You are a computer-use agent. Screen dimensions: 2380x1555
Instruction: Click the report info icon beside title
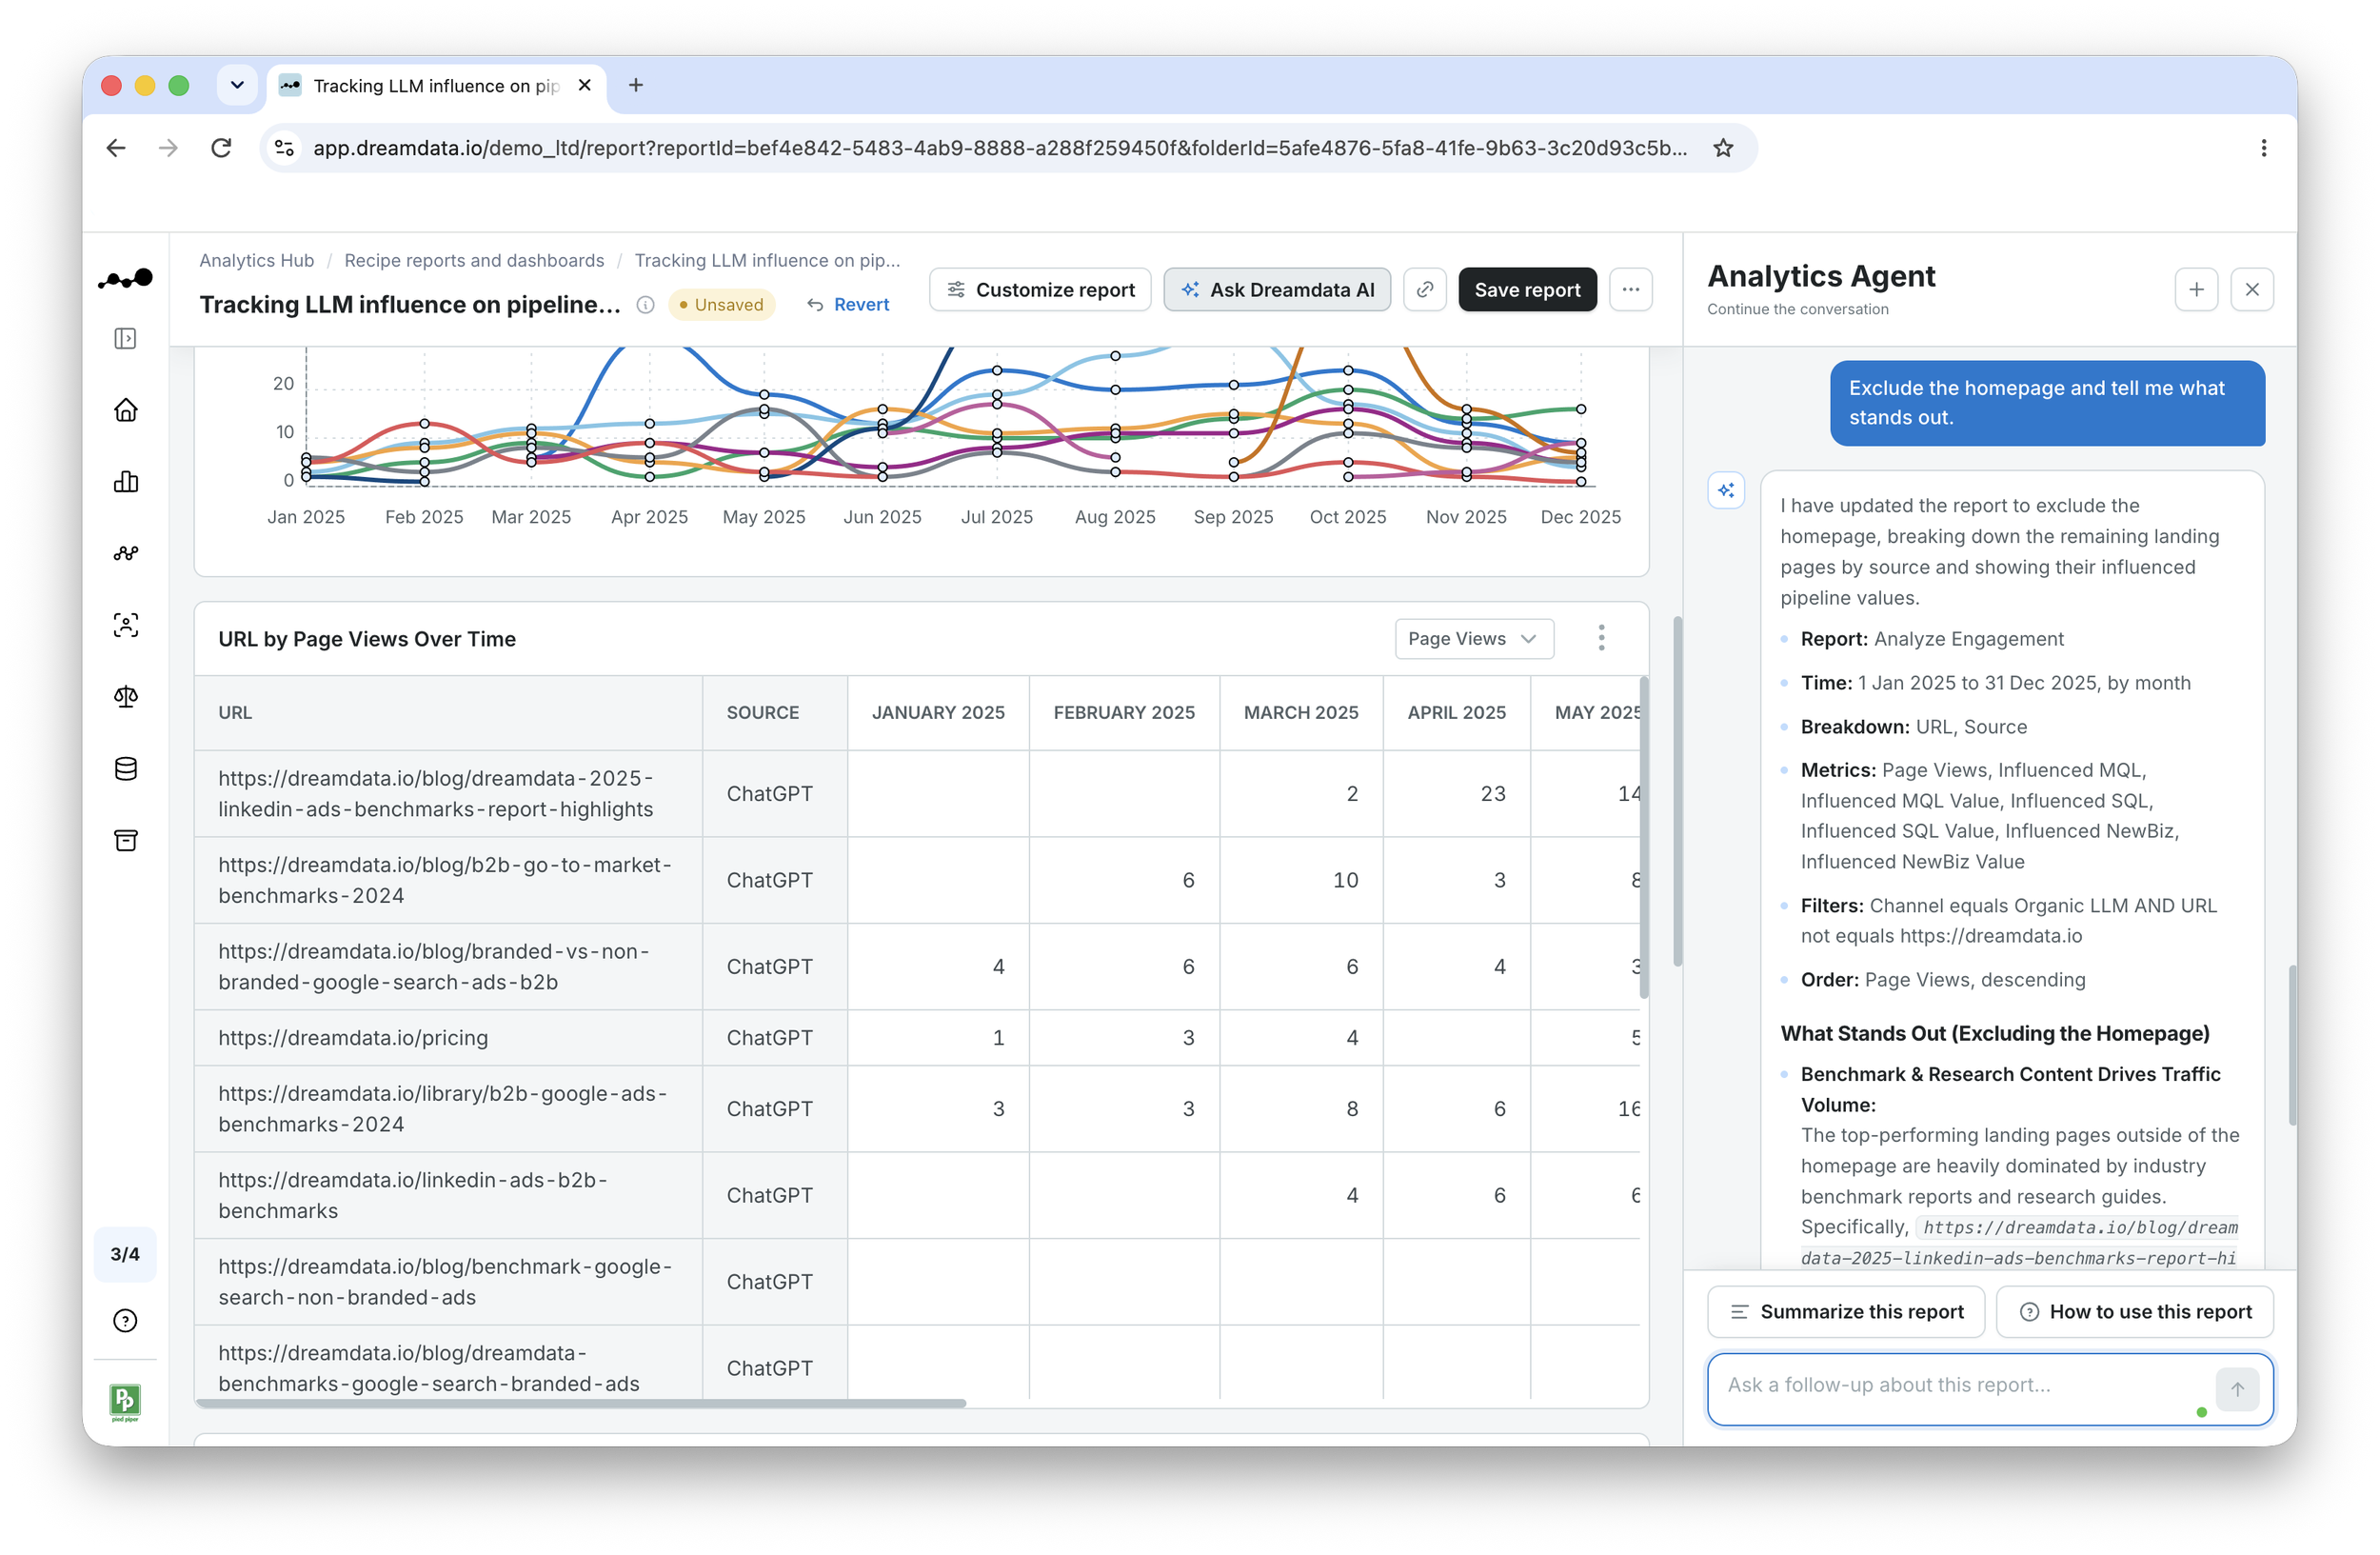[x=646, y=305]
